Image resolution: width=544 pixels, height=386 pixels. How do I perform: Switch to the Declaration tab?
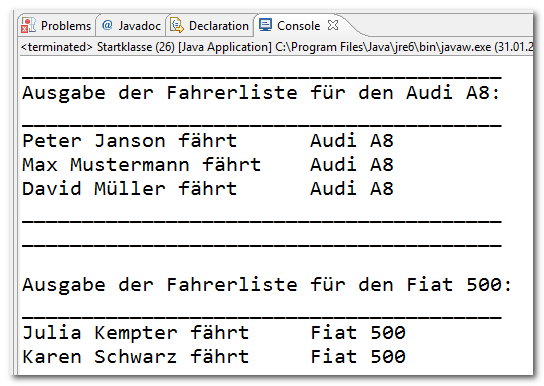[x=210, y=26]
